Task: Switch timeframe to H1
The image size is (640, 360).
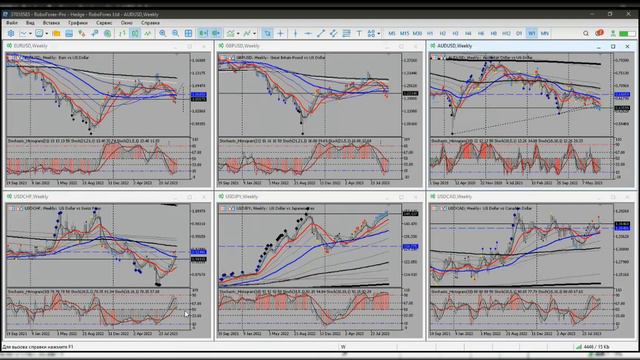Action: tap(430, 33)
